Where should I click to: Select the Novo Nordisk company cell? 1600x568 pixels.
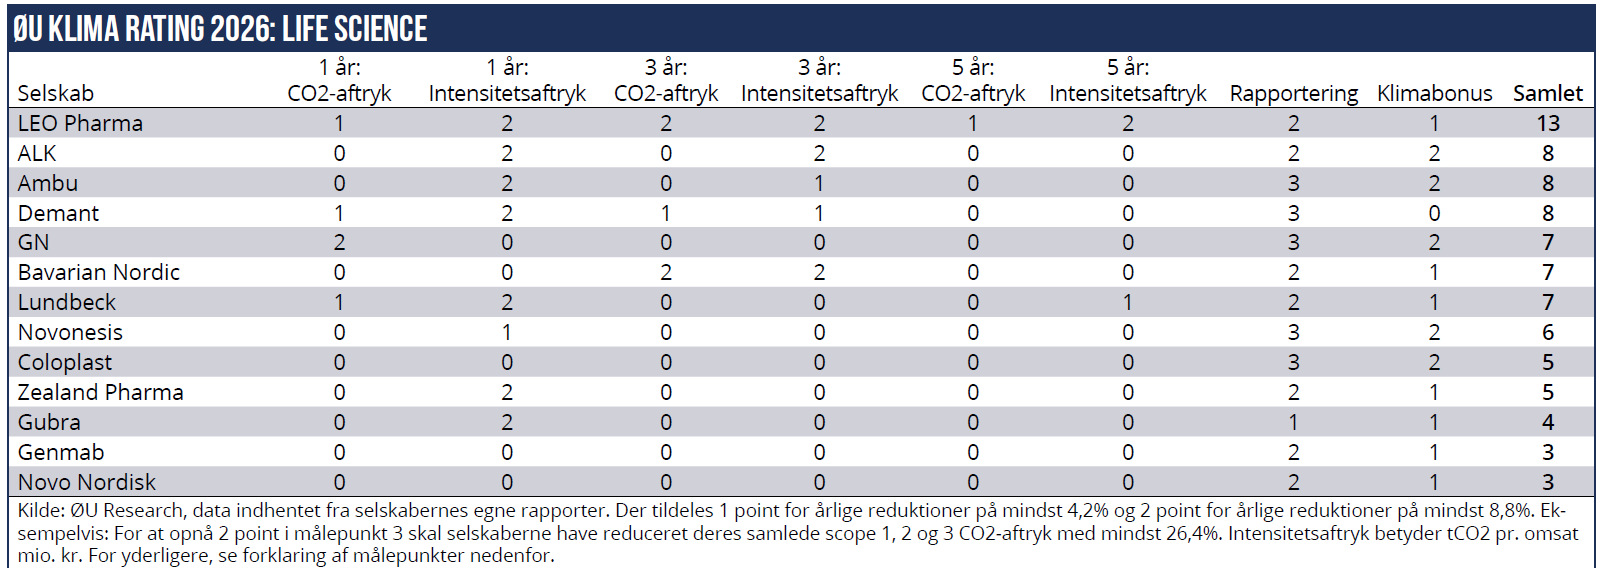(x=86, y=482)
